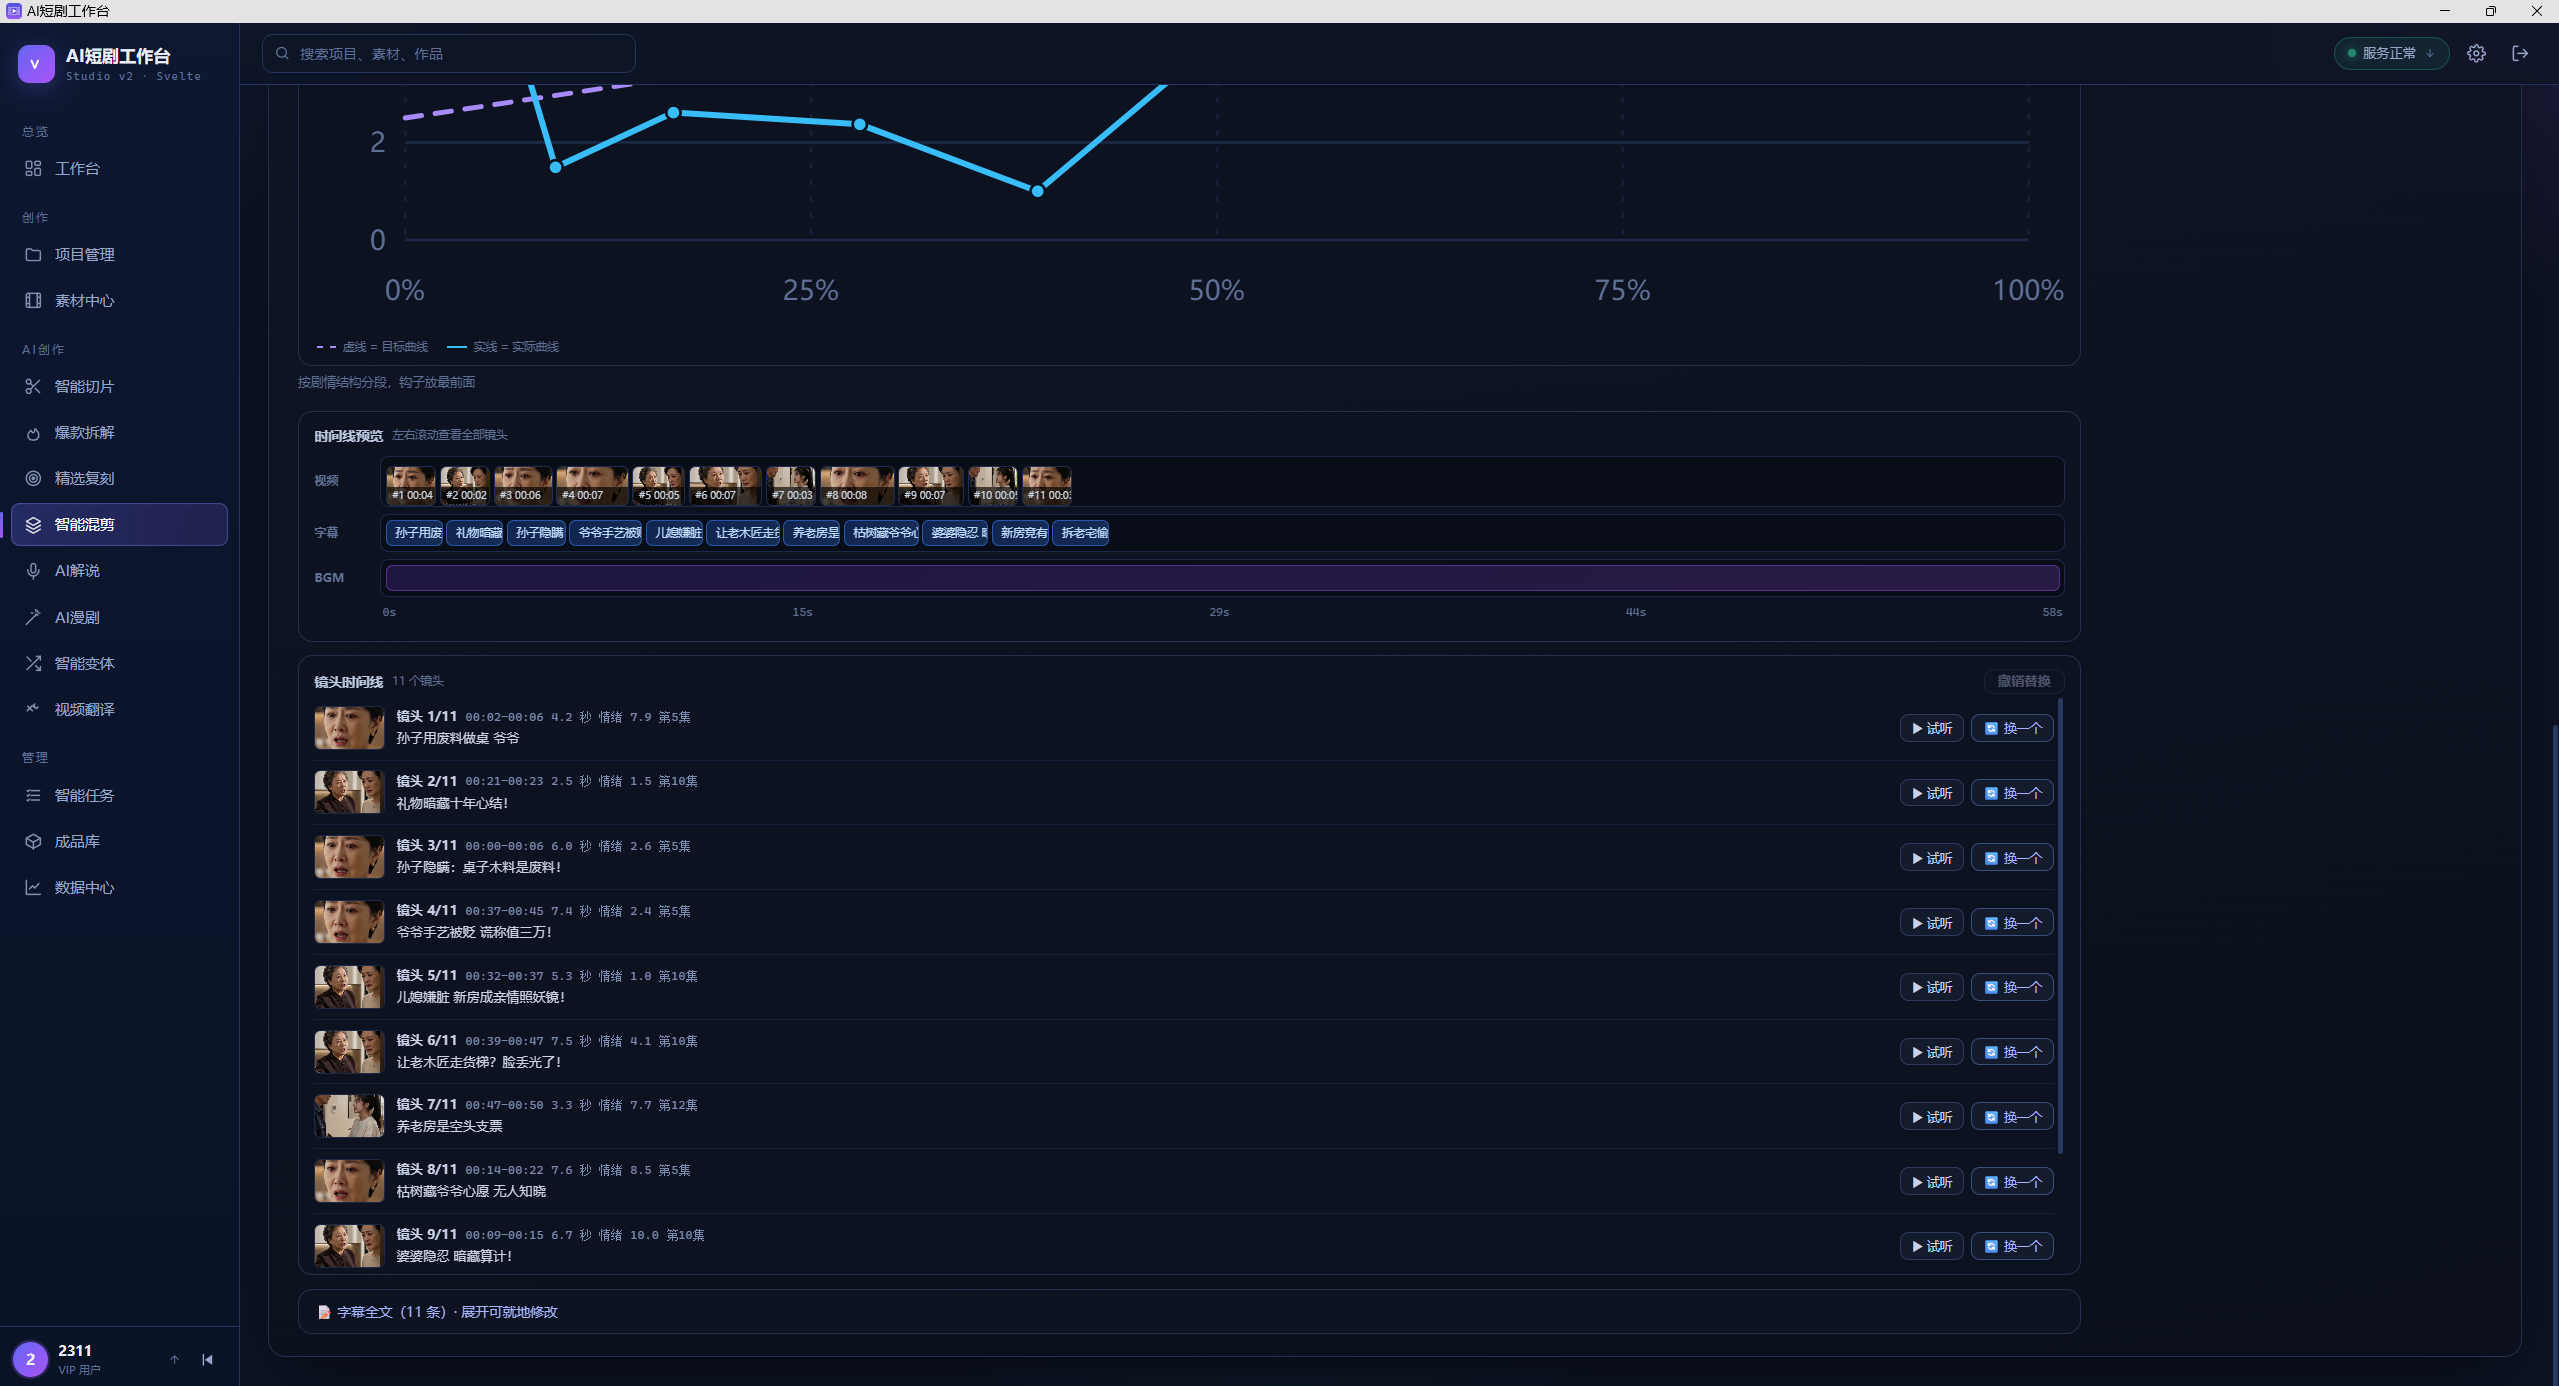Viewport: 2559px width, 1386px height.
Task: Open 智能任务 list icon
Action: [33, 795]
